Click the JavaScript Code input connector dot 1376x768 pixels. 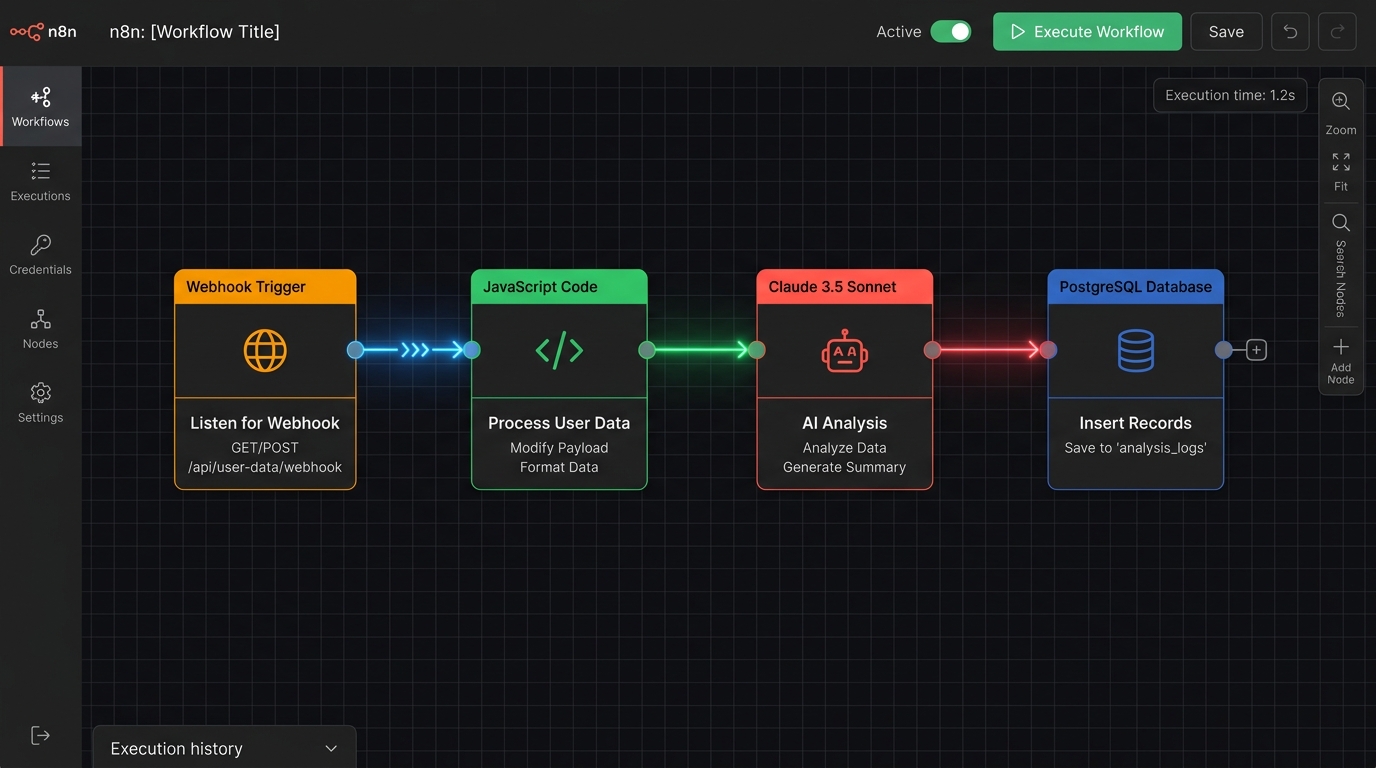tap(472, 350)
